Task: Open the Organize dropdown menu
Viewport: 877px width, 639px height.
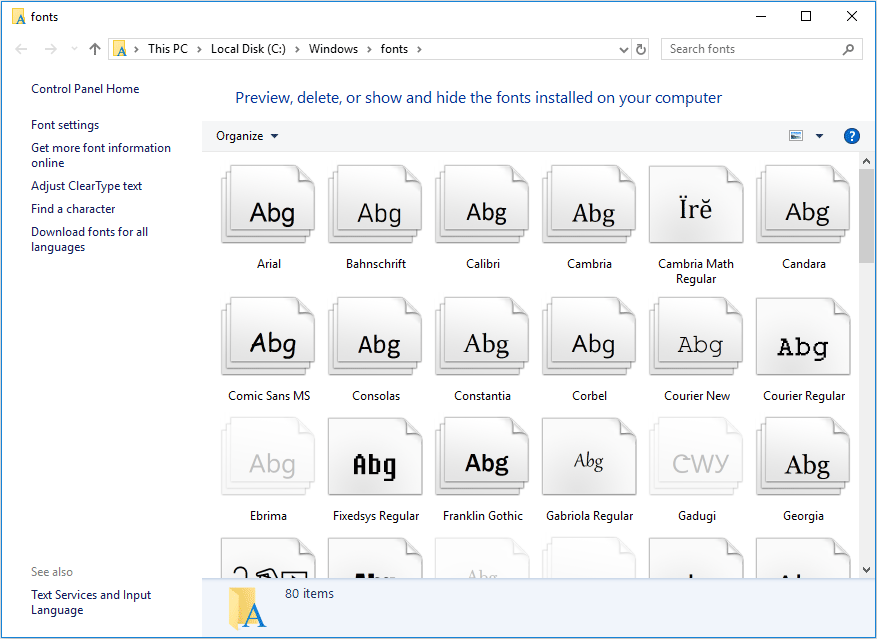Action: 247,136
